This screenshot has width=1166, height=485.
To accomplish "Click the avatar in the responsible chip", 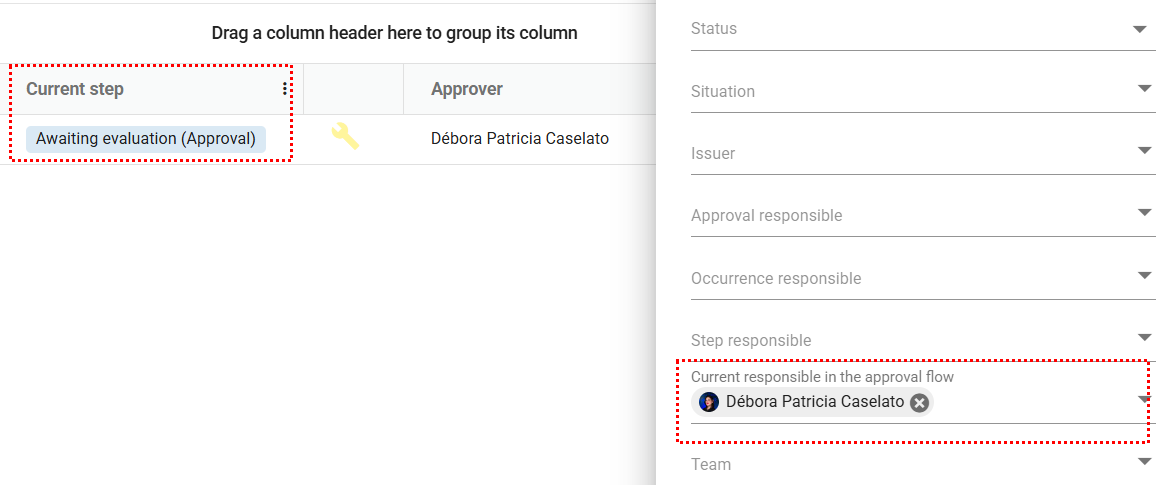I will 709,402.
